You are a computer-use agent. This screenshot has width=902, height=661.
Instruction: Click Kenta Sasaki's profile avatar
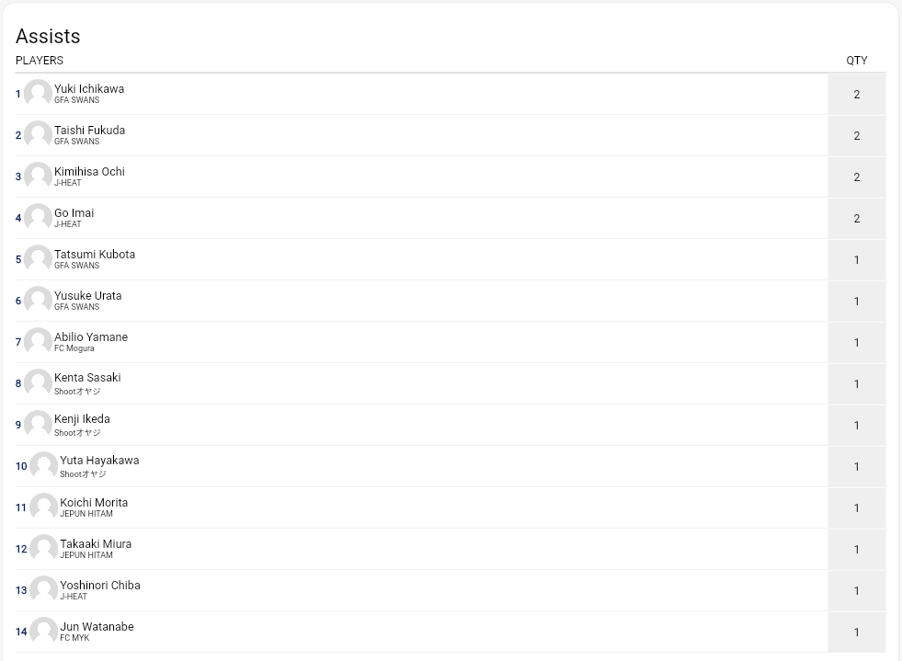[x=38, y=383]
